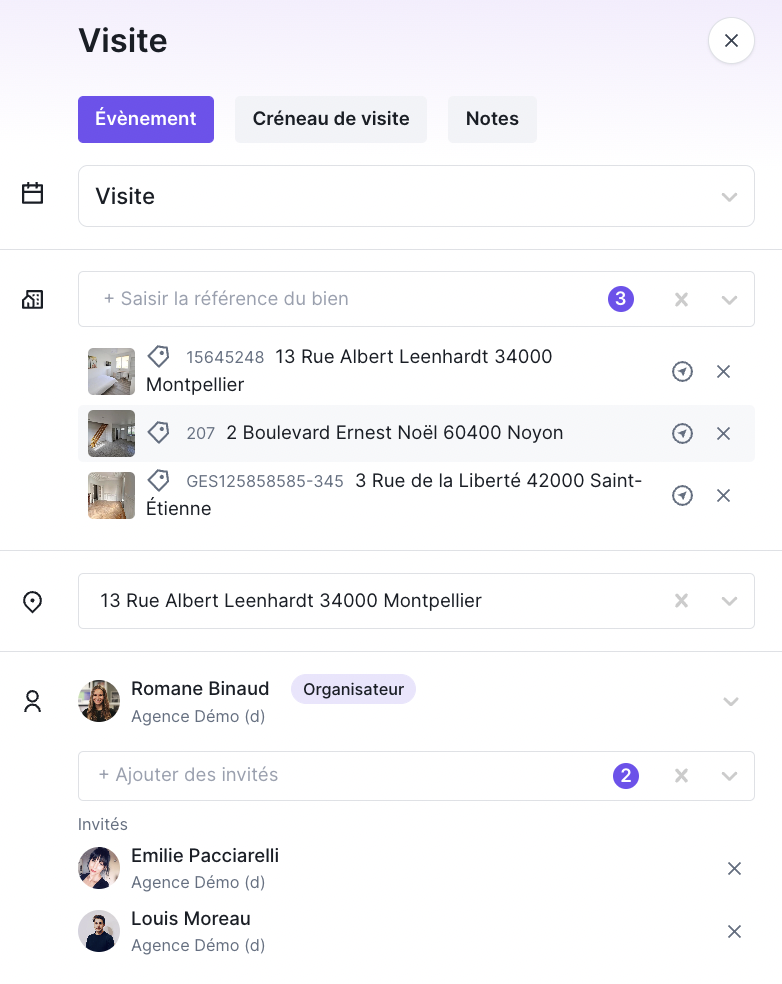Click tag icon for property 15645248

point(159,356)
